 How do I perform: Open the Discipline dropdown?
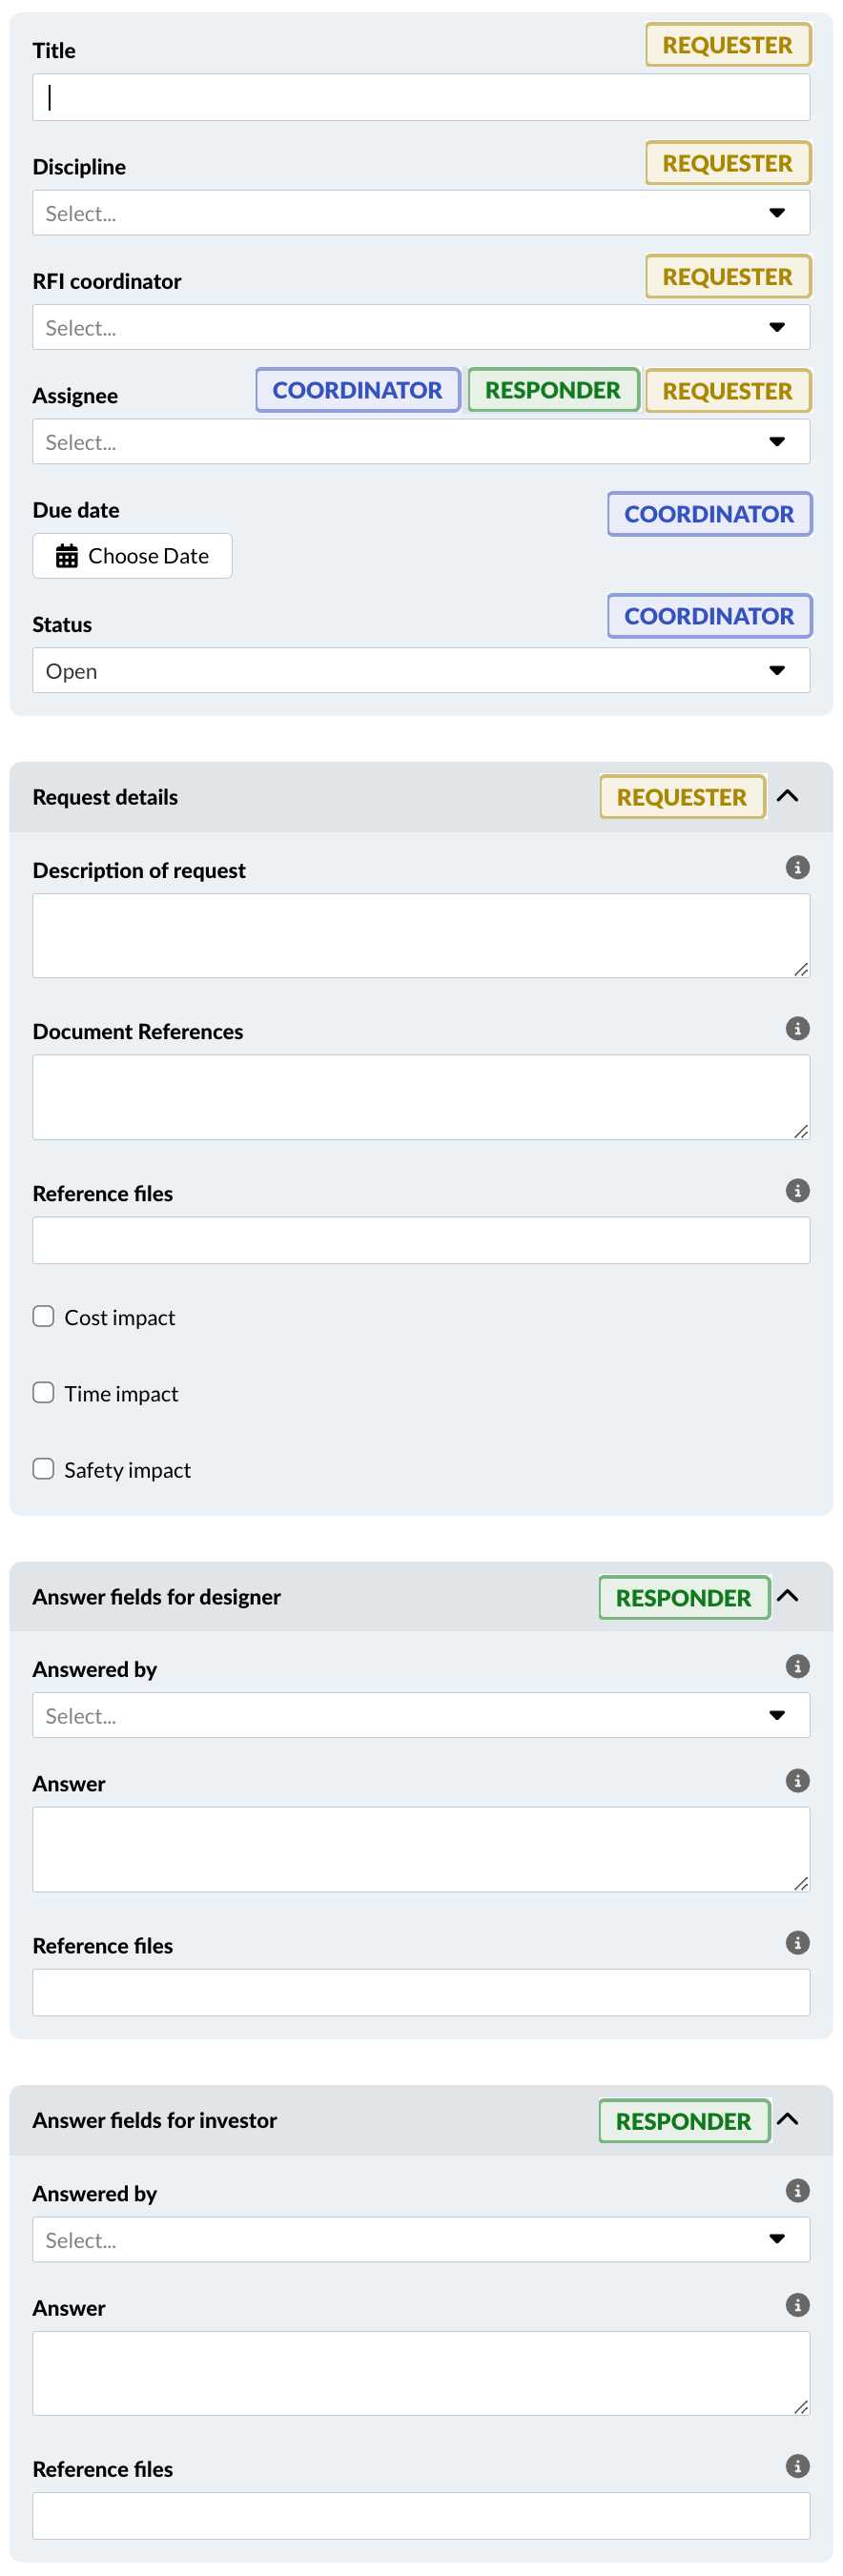click(420, 213)
